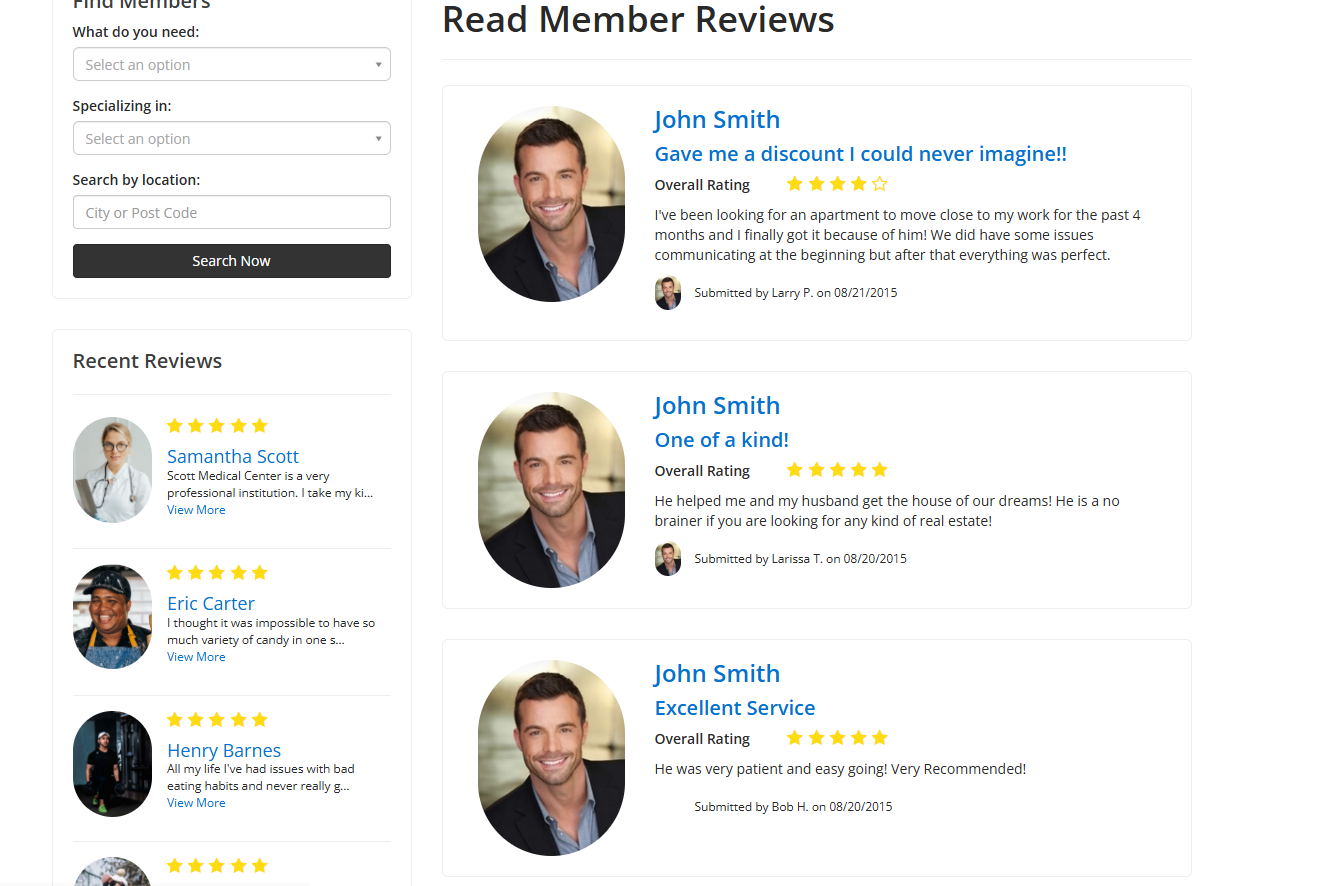Image resolution: width=1319 pixels, height=886 pixels.
Task: Click Overall Rating label in Excellent Service review
Action: (x=702, y=739)
